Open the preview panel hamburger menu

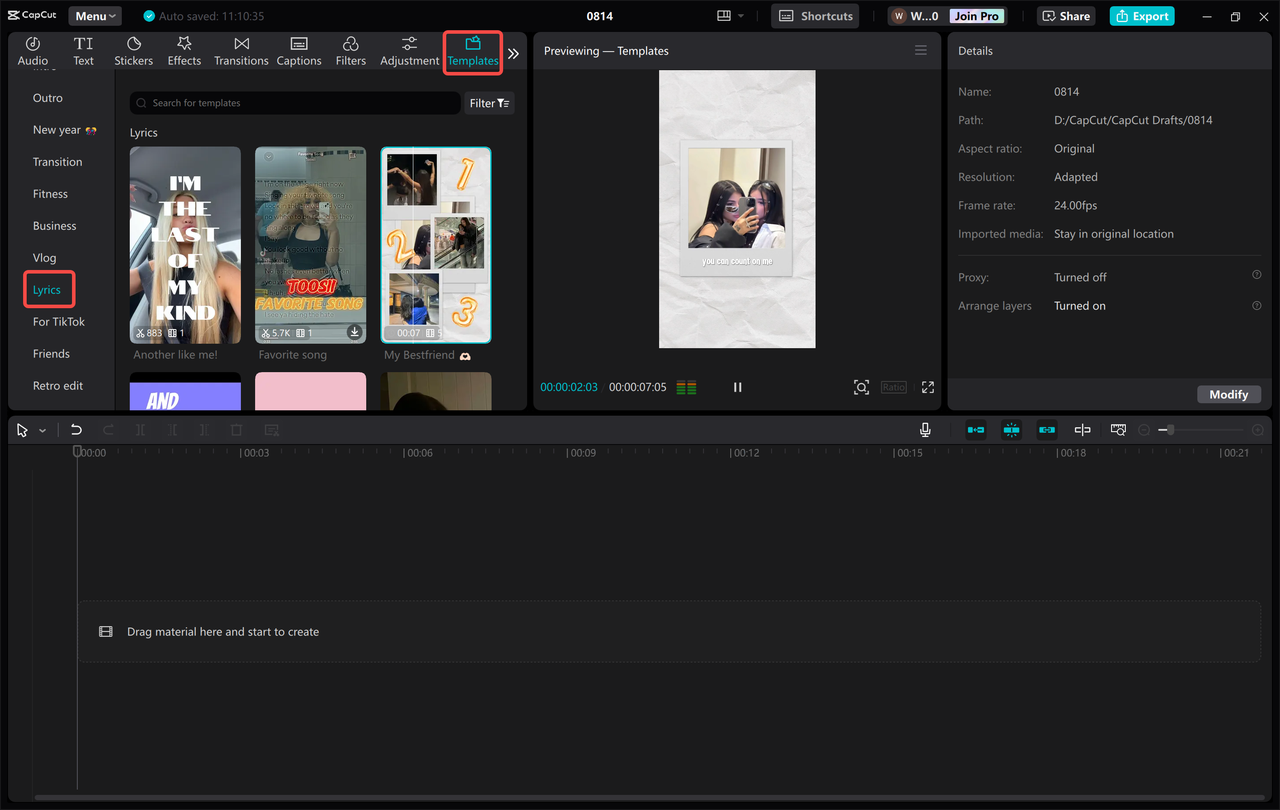(x=921, y=50)
